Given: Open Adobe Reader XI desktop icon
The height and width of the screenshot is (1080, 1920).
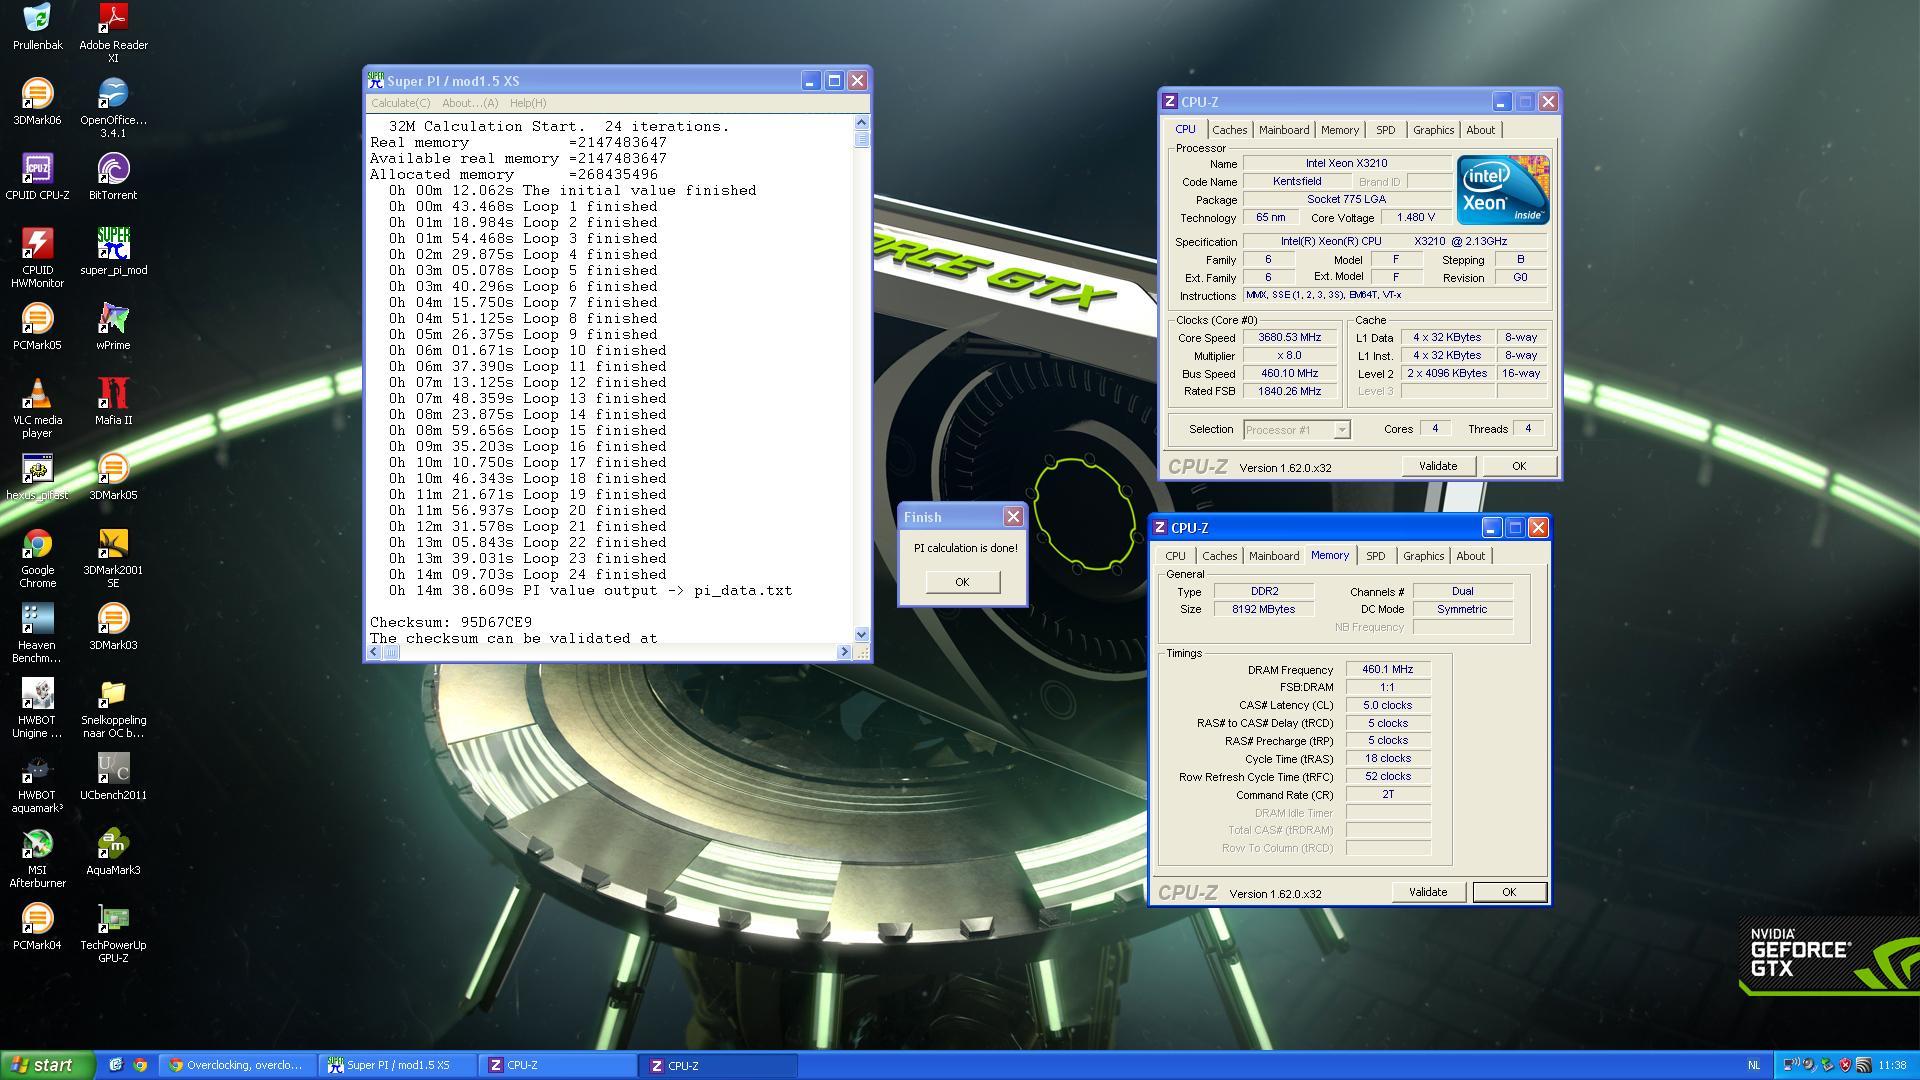Looking at the screenshot, I should pos(113,32).
